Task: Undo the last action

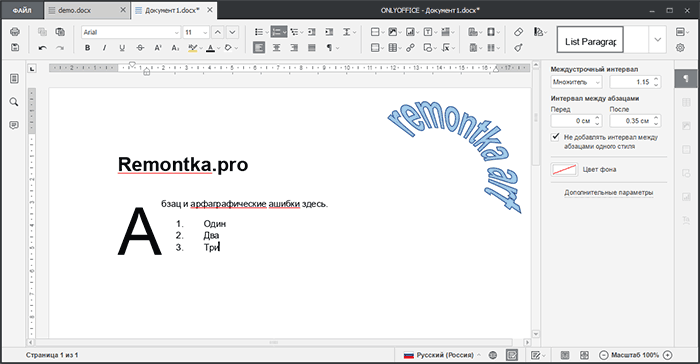Action: click(42, 48)
